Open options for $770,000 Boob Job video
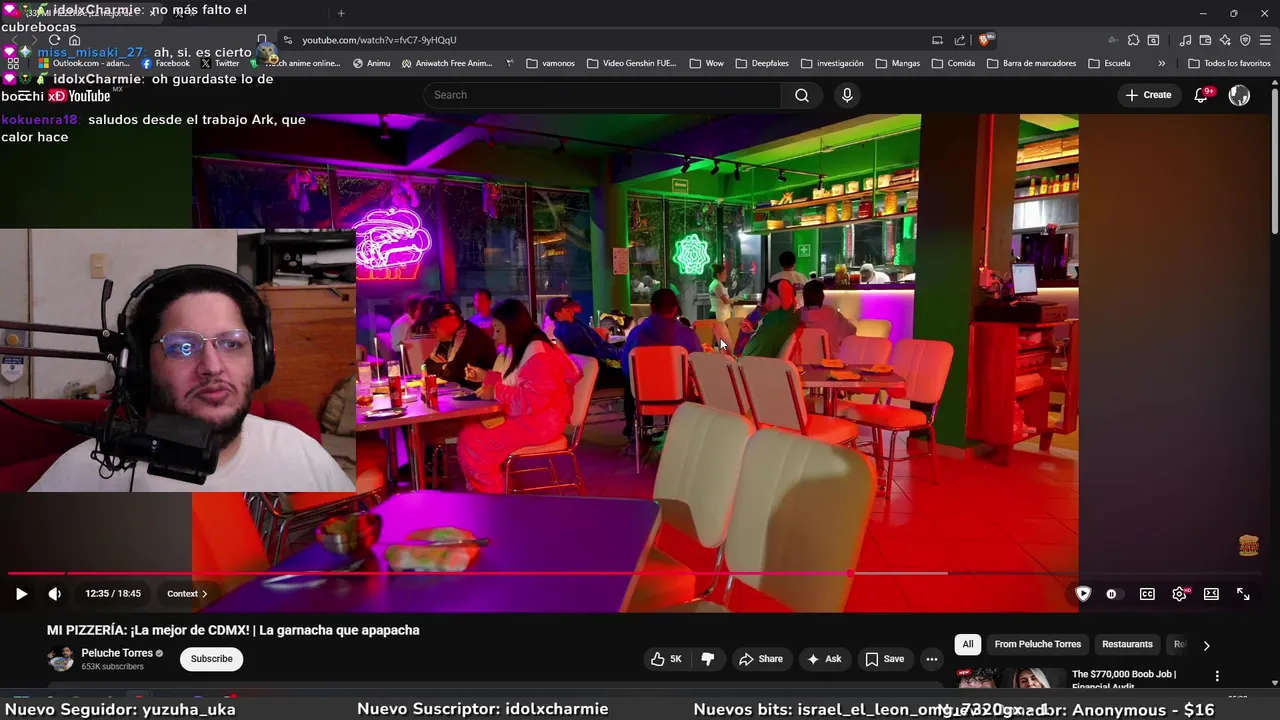Viewport: 1280px width, 720px height. [x=1217, y=676]
